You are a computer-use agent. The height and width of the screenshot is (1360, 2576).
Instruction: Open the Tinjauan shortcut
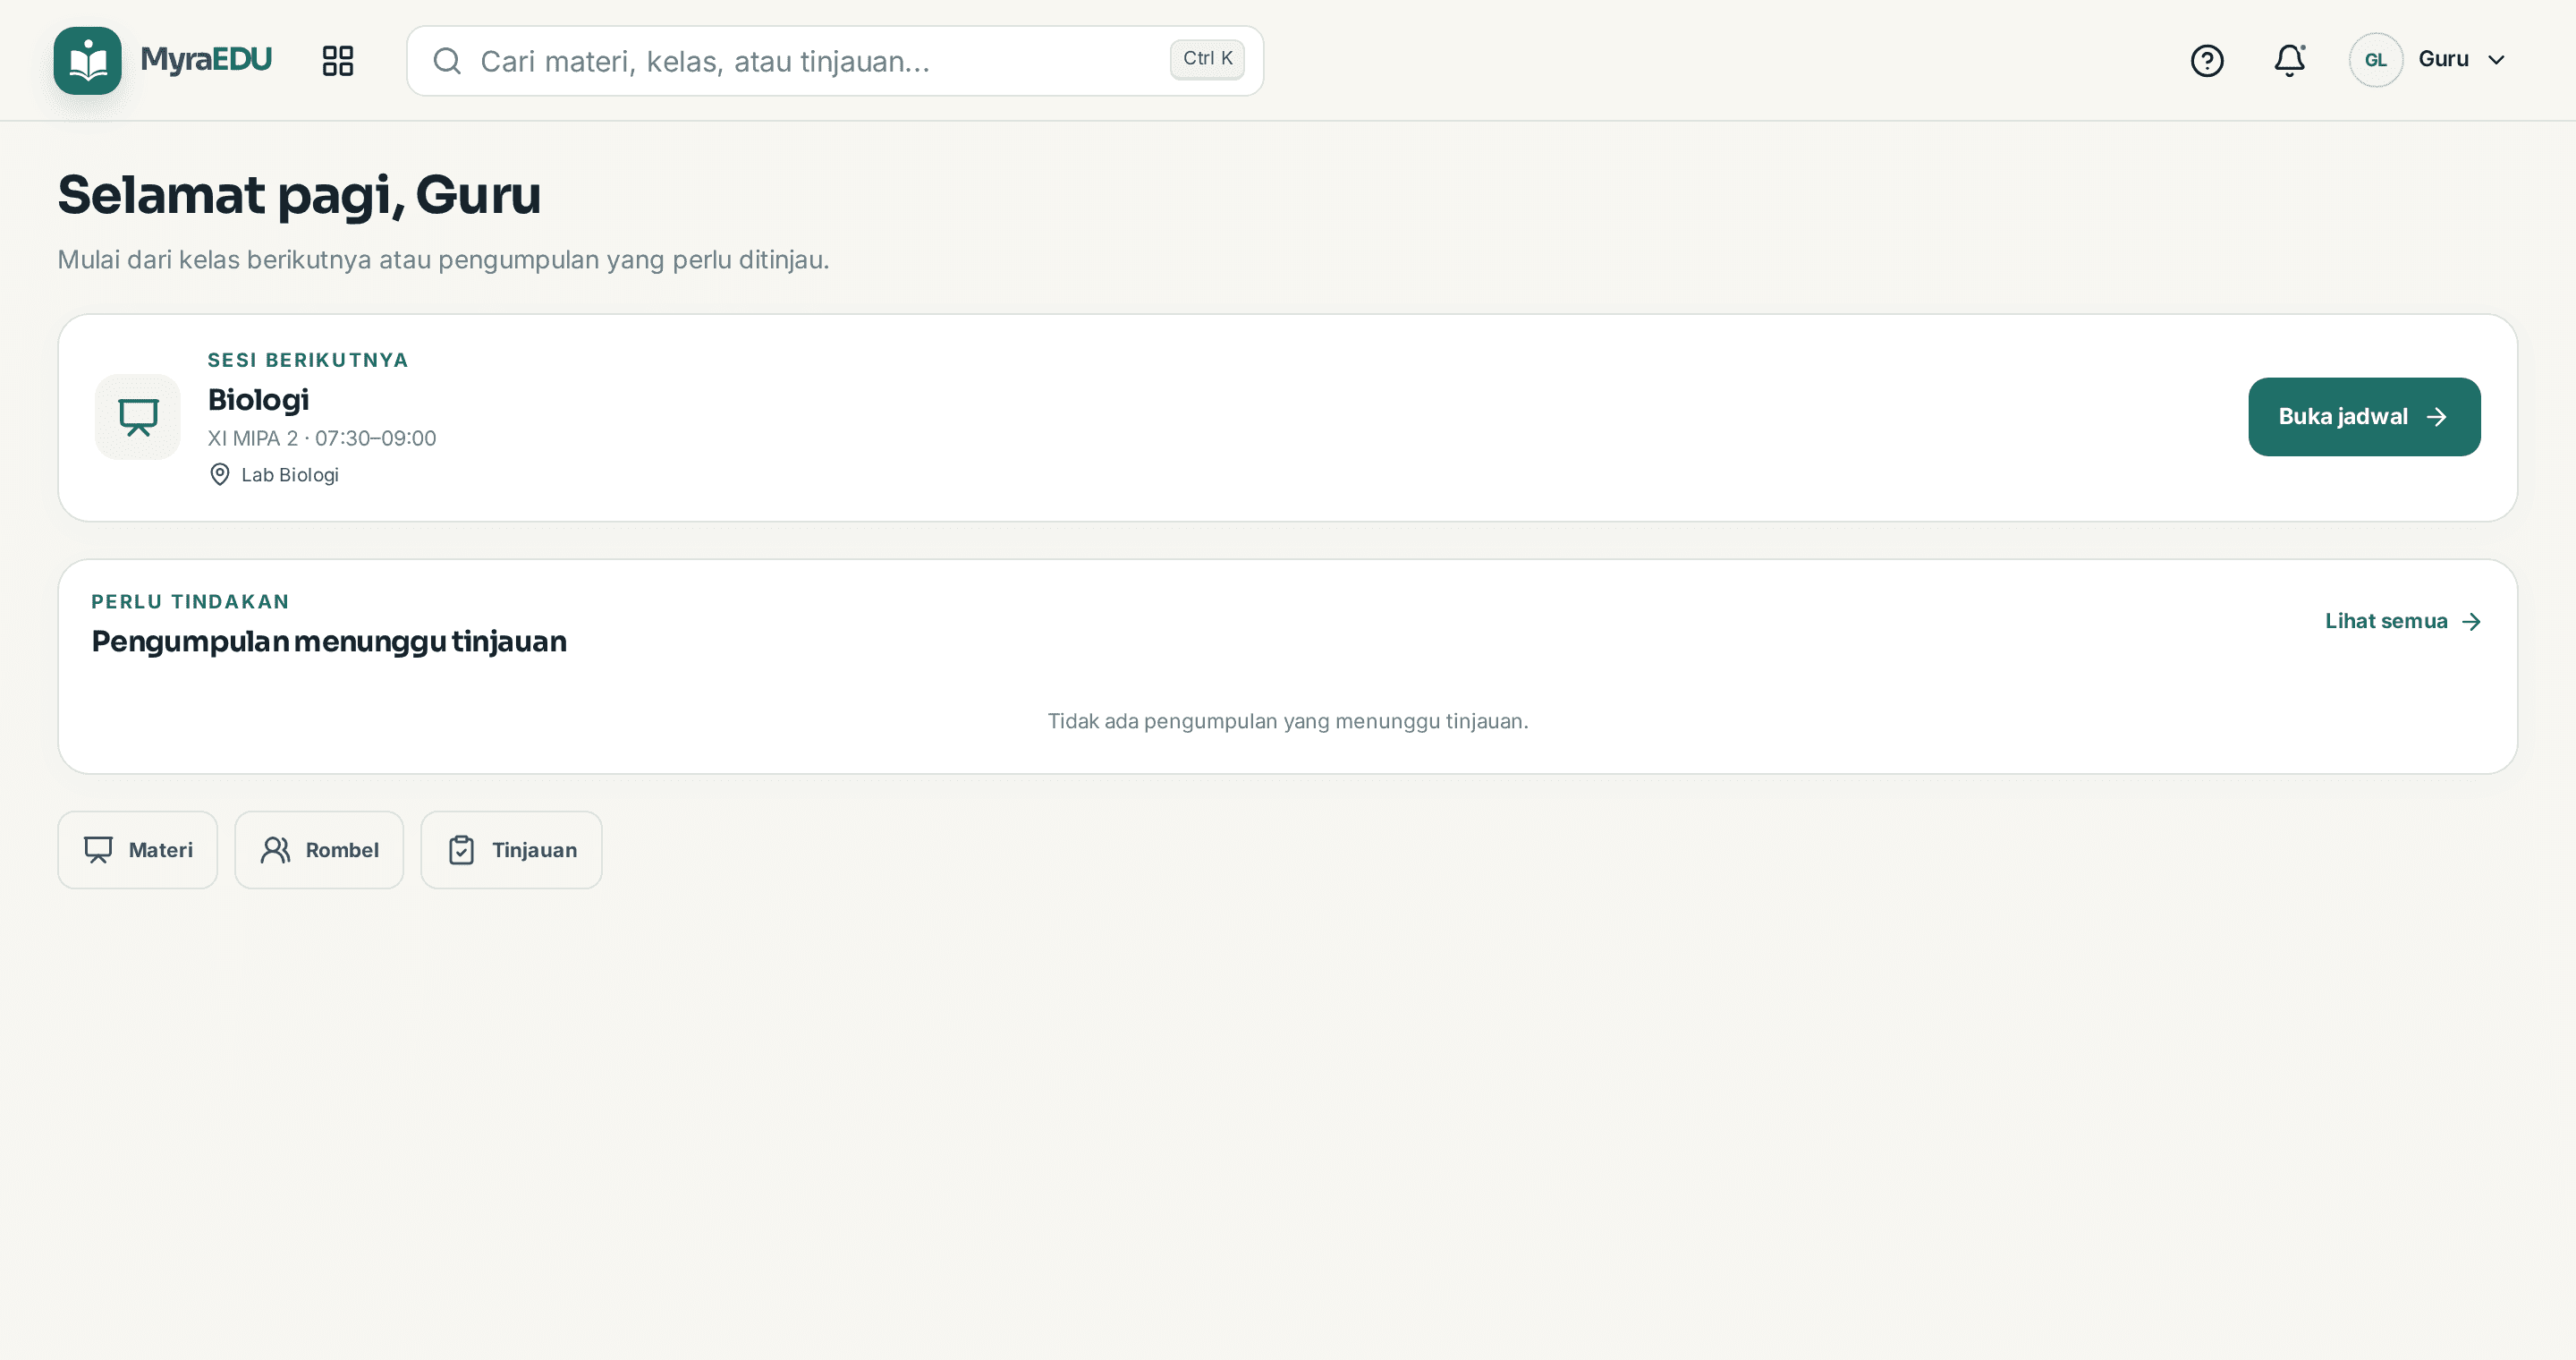coord(511,850)
